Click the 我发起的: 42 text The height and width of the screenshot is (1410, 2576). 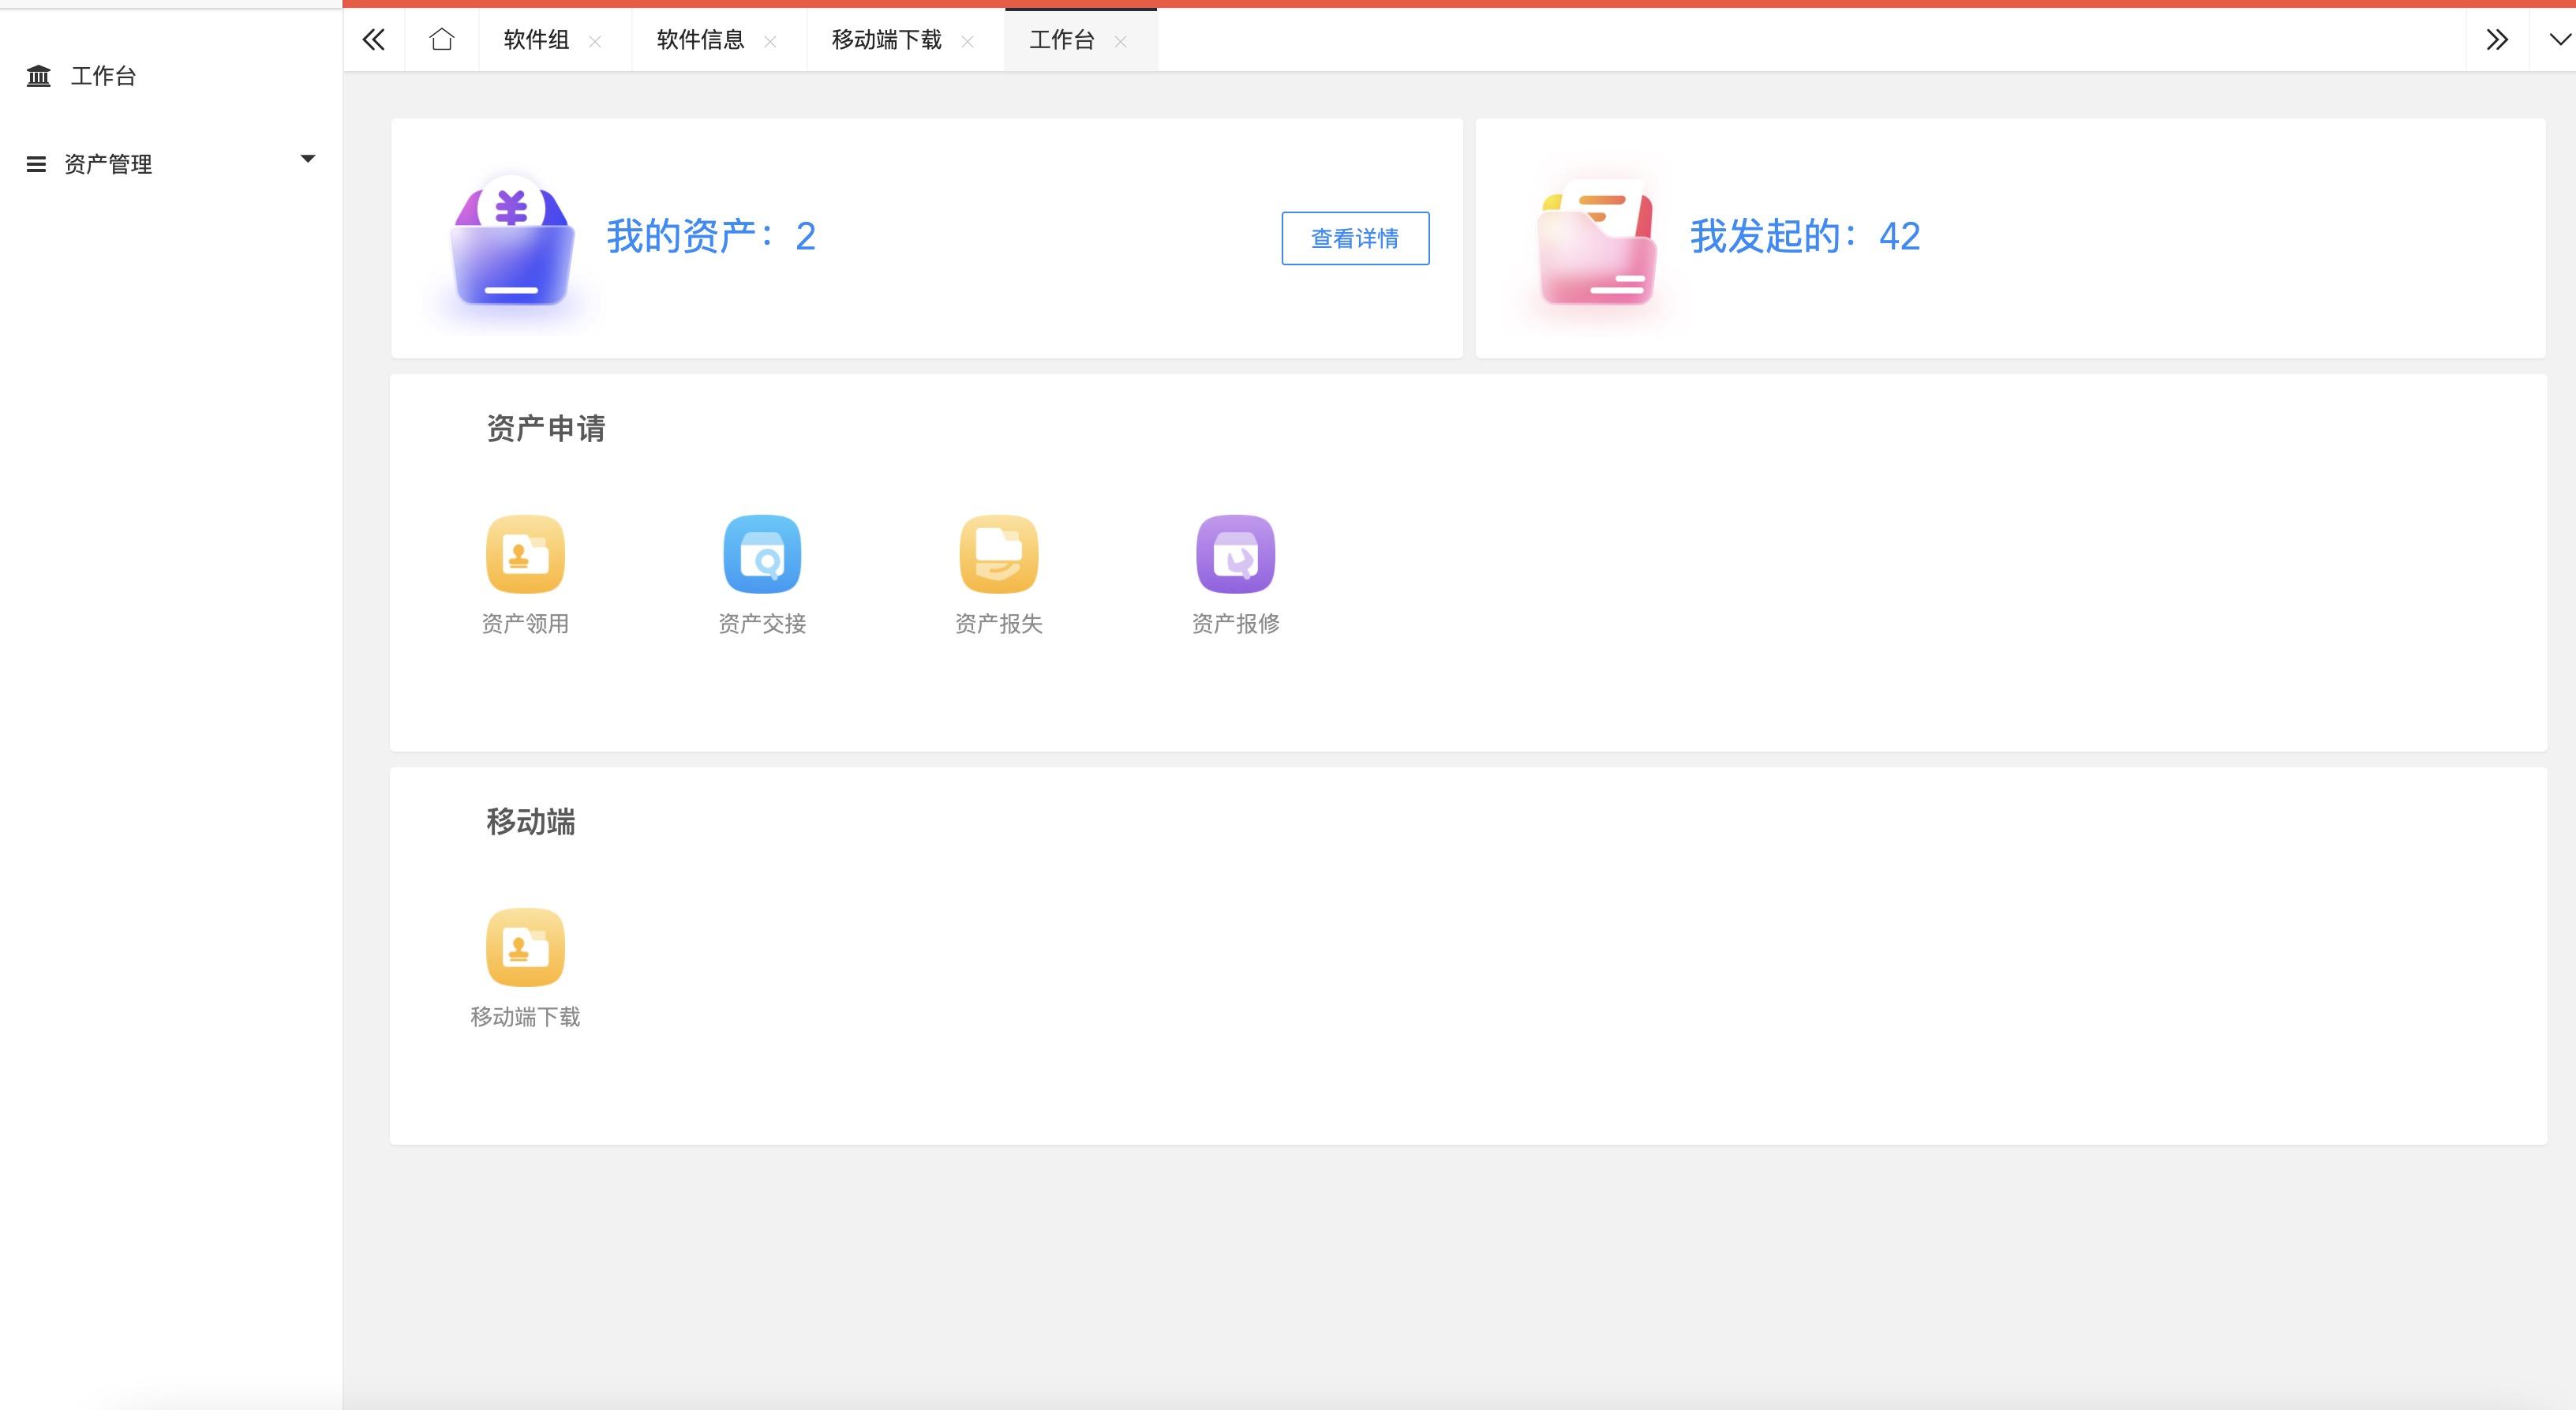tap(1805, 236)
